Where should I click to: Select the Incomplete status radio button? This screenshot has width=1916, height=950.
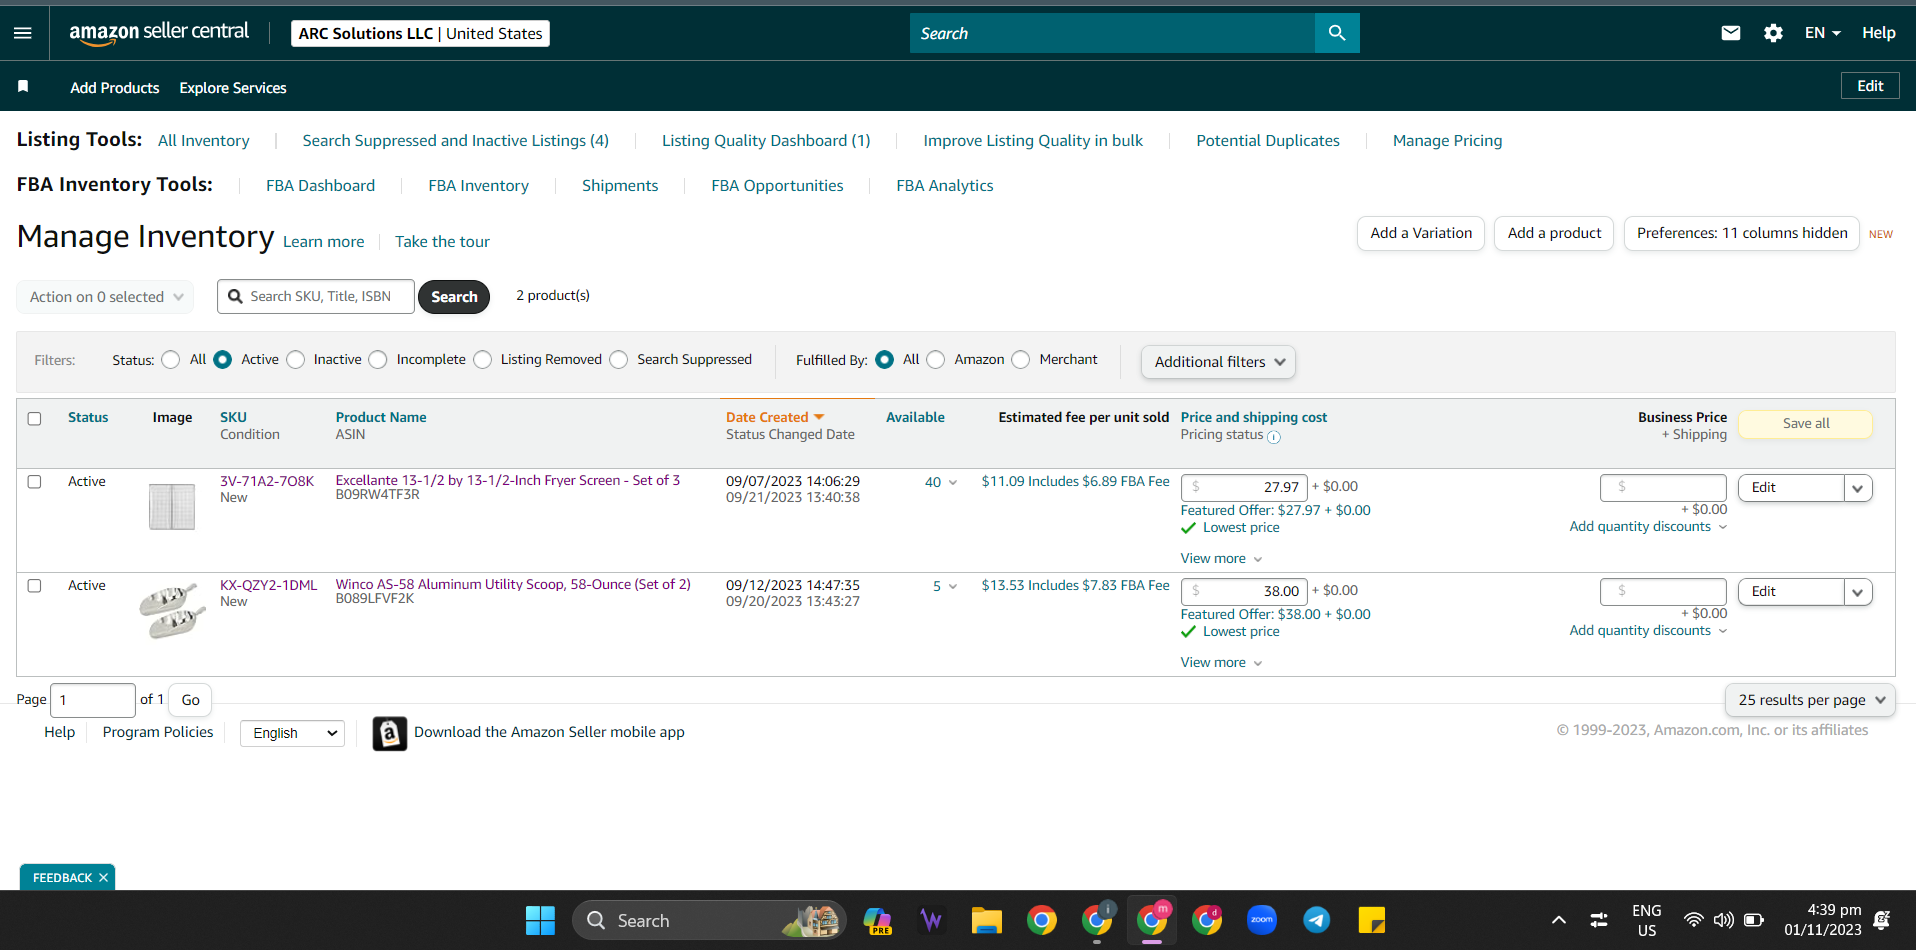point(378,360)
